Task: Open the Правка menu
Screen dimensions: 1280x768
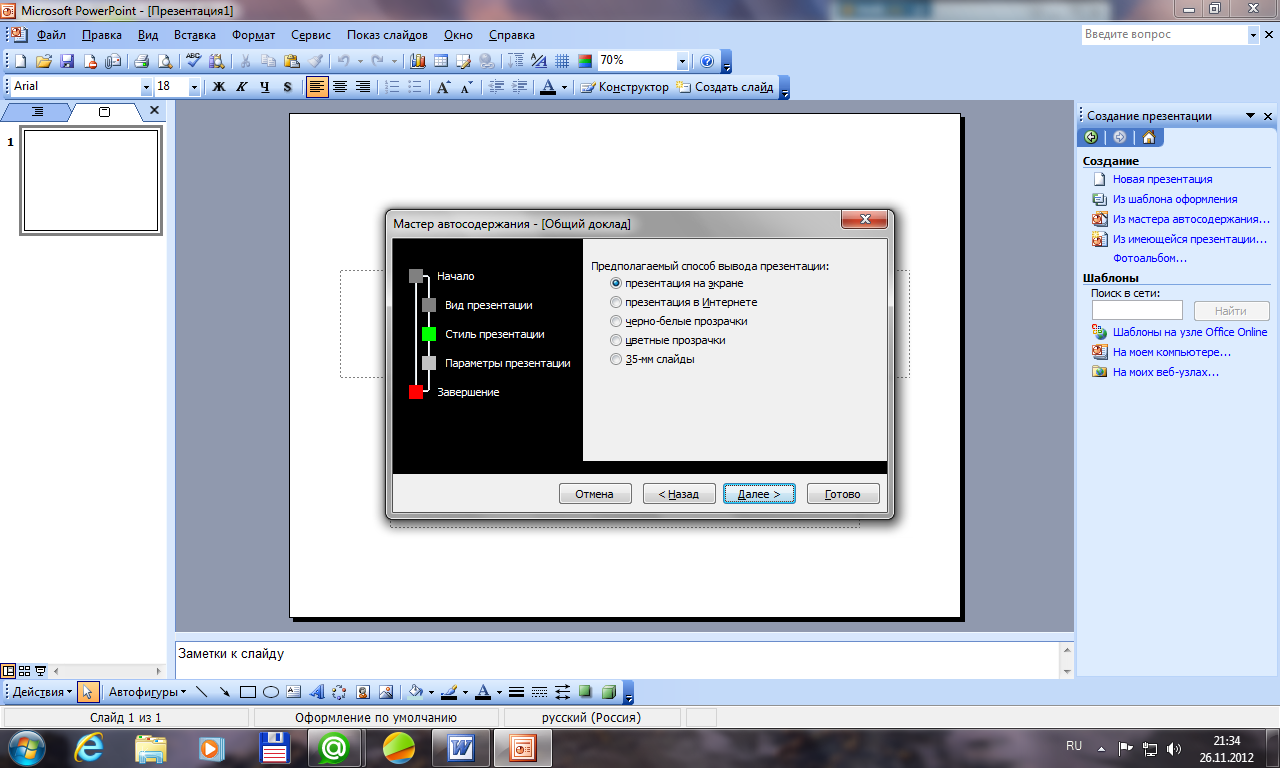Action: 102,34
